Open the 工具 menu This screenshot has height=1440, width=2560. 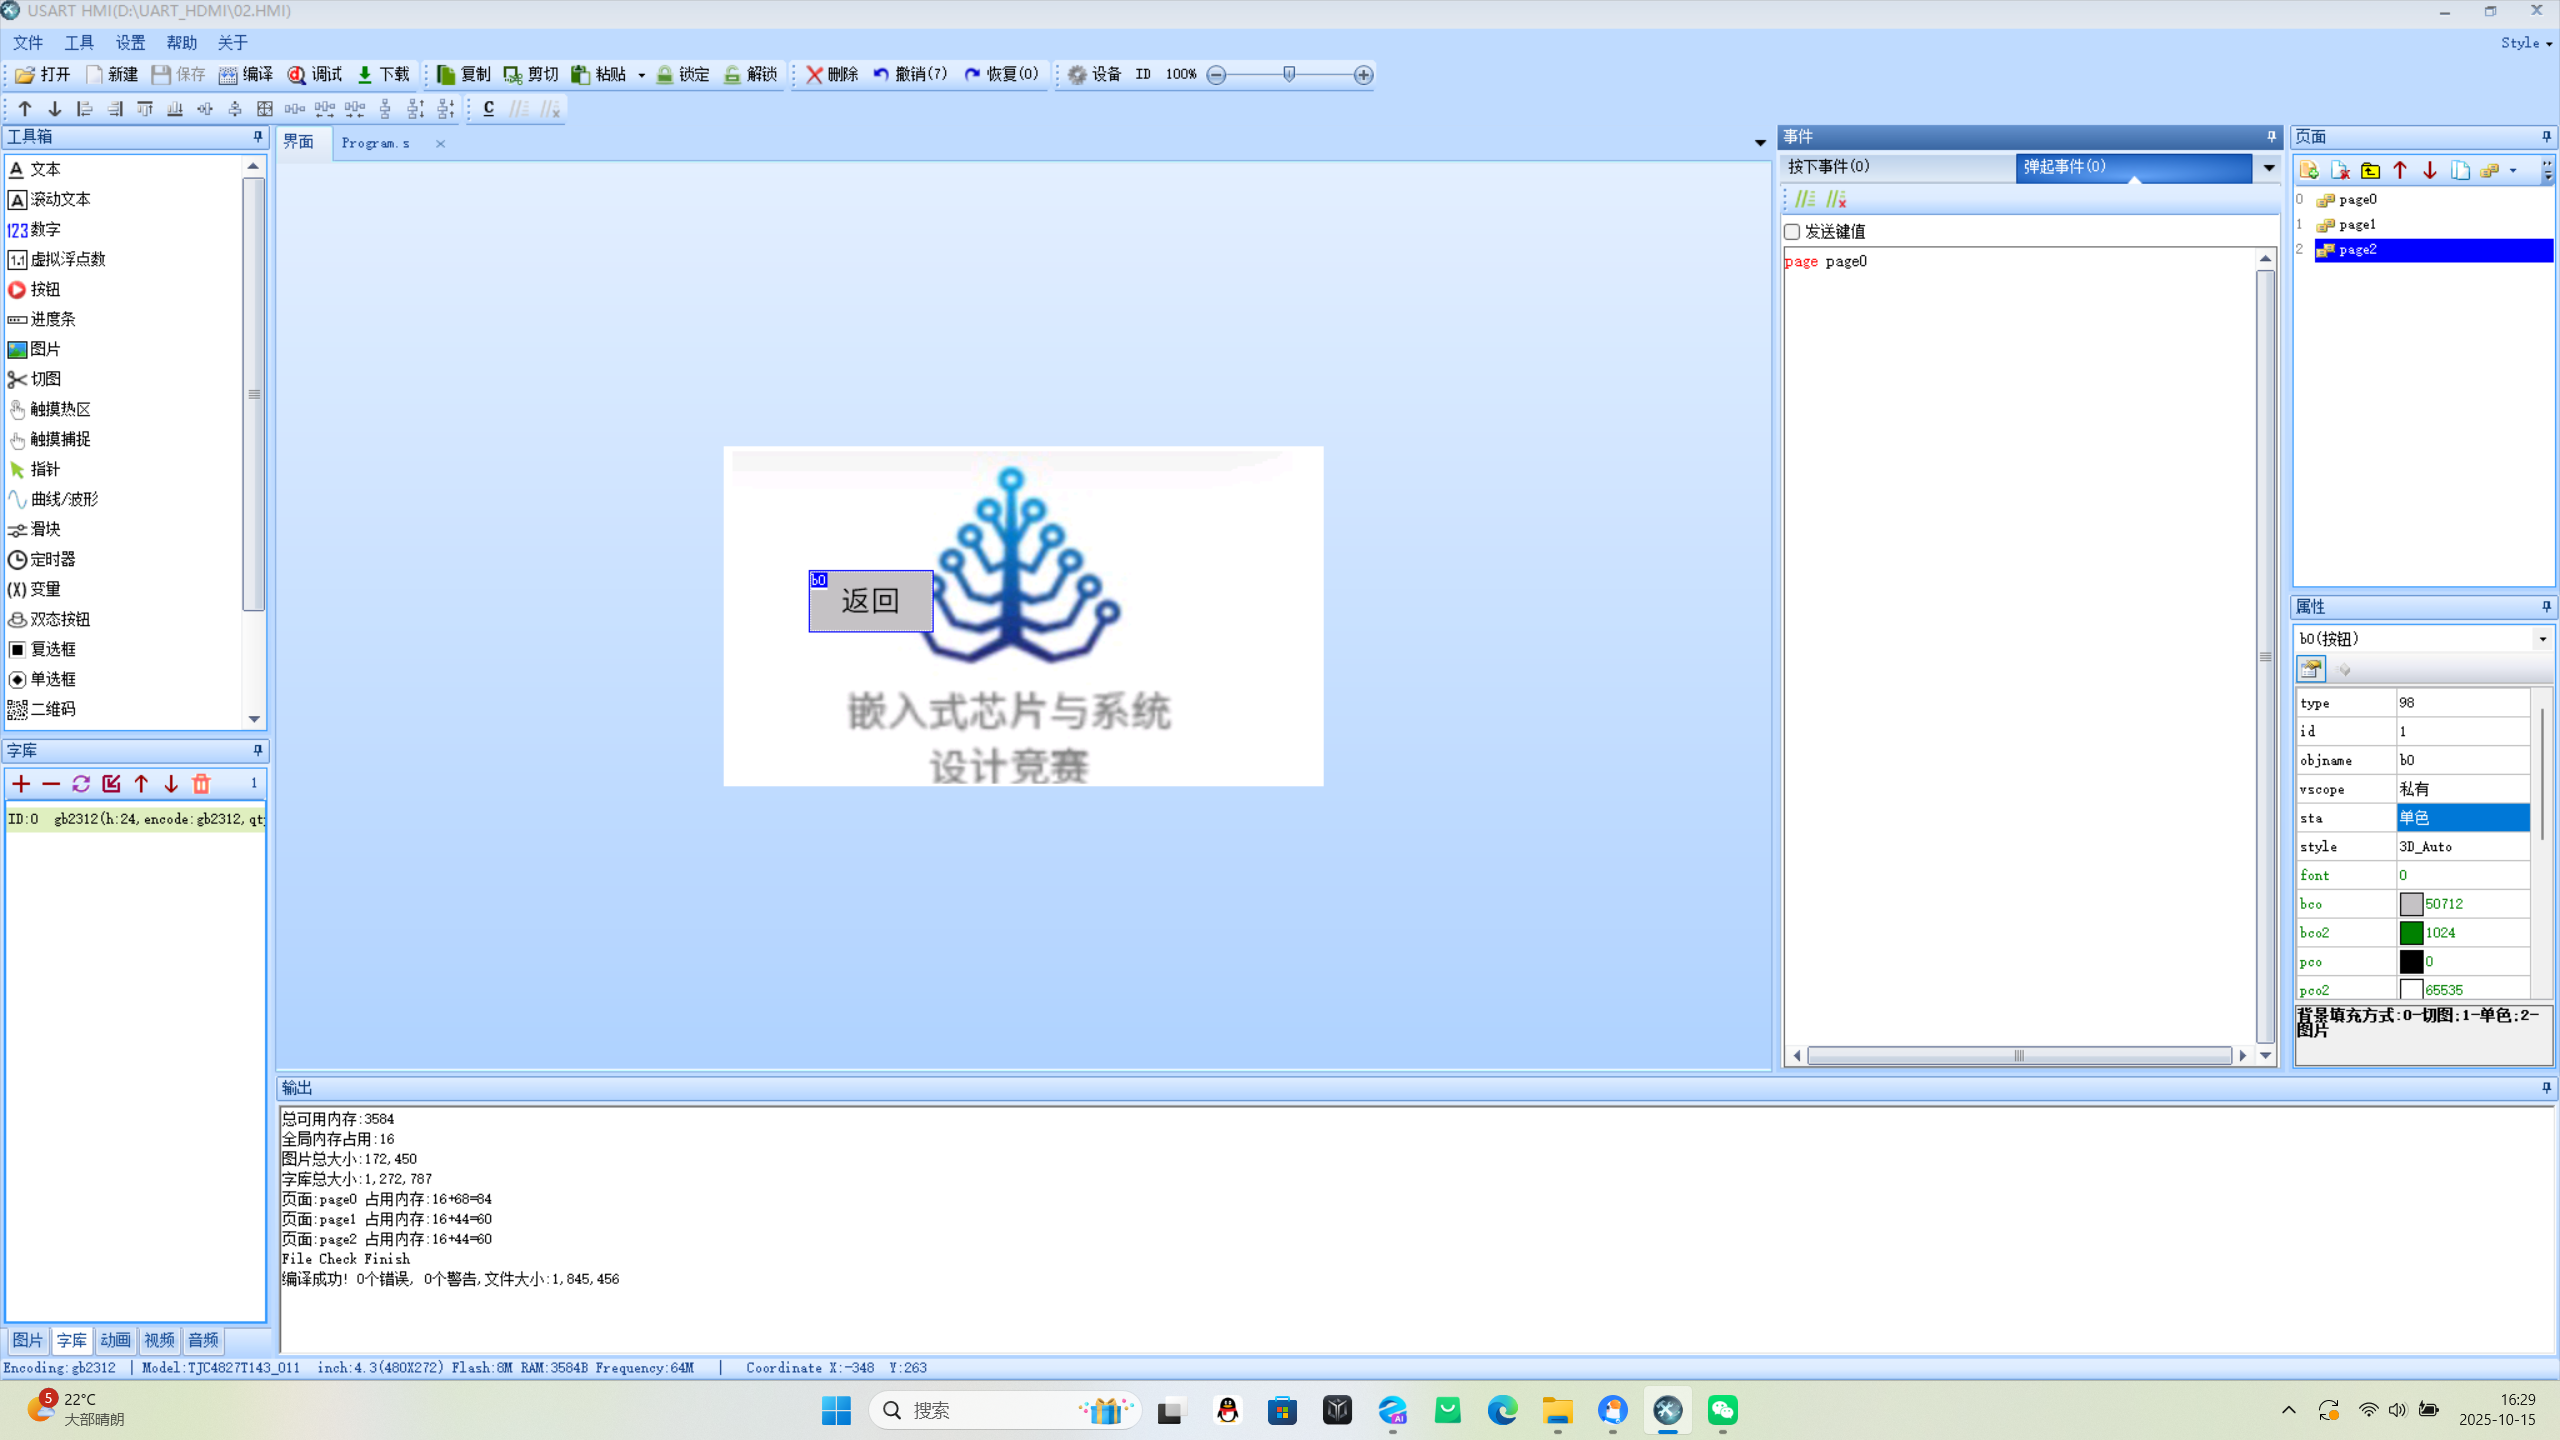78,43
